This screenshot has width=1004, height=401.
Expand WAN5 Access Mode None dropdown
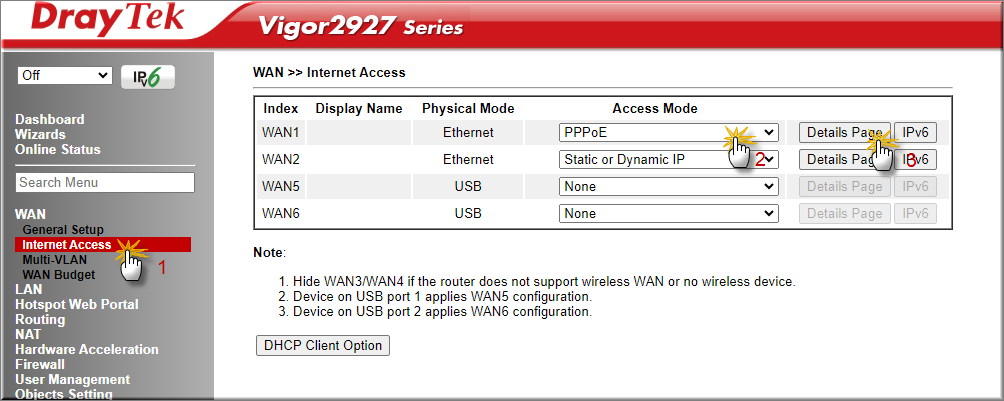click(668, 186)
